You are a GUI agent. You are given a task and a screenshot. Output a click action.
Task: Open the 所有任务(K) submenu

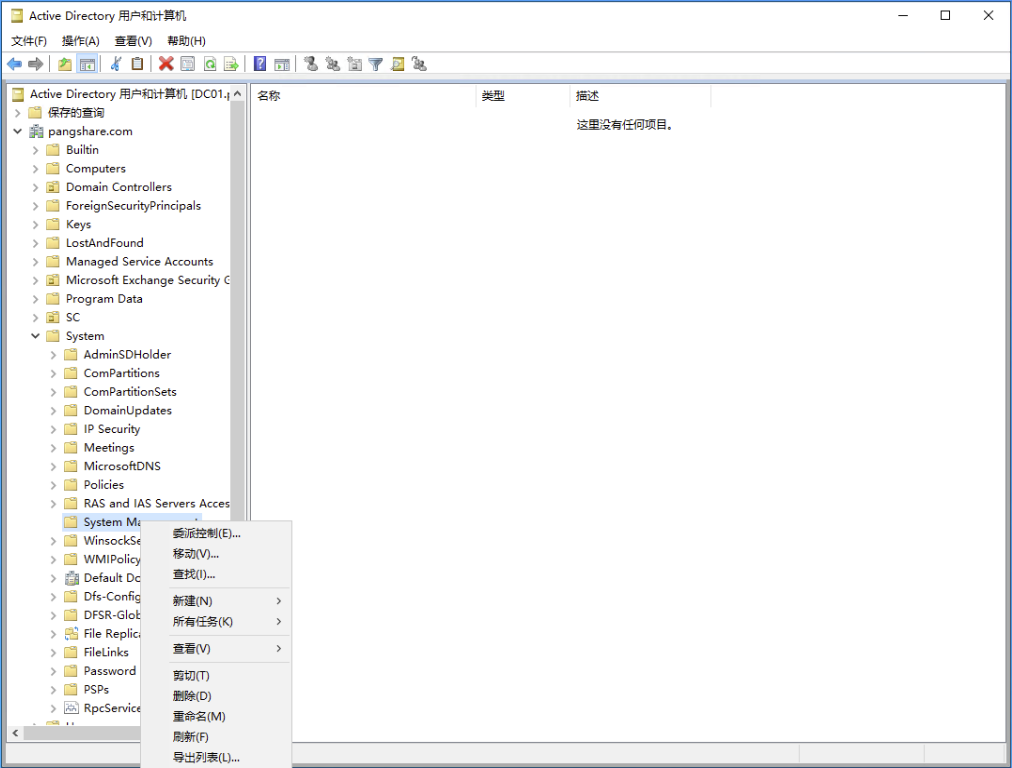pos(216,621)
